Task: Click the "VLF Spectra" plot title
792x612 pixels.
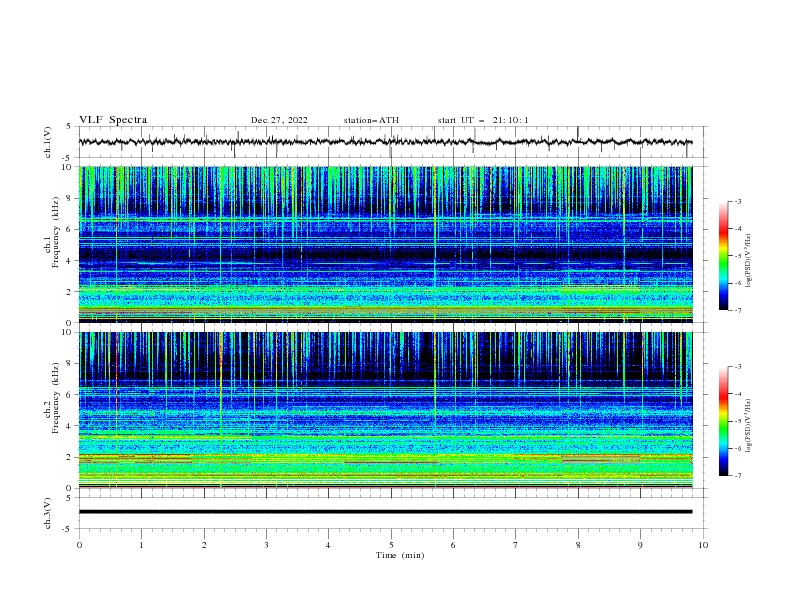Action: 113,120
